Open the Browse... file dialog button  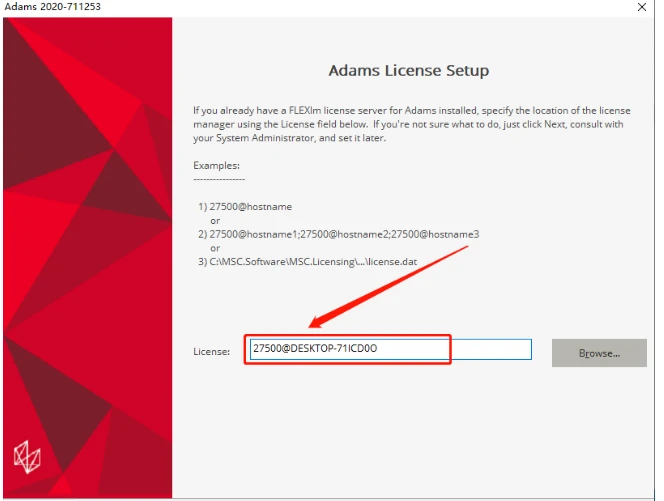599,353
